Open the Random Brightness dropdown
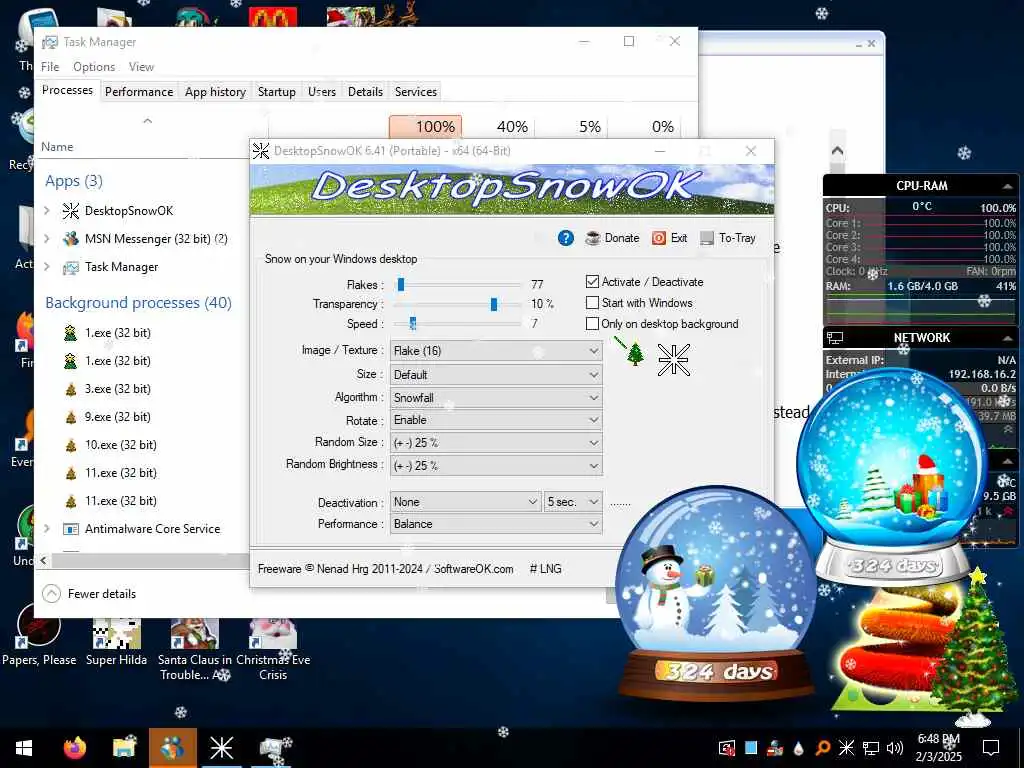The image size is (1024, 768). pyautogui.click(x=496, y=466)
